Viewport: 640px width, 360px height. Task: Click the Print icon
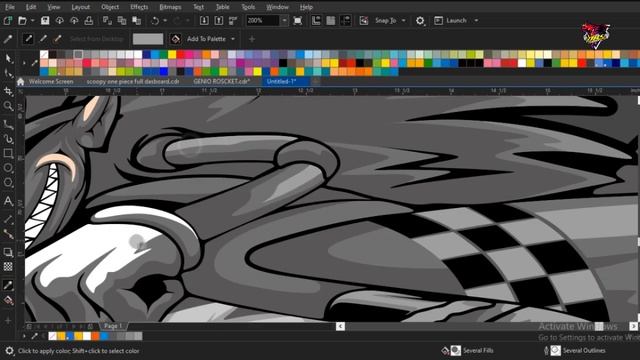[x=89, y=20]
